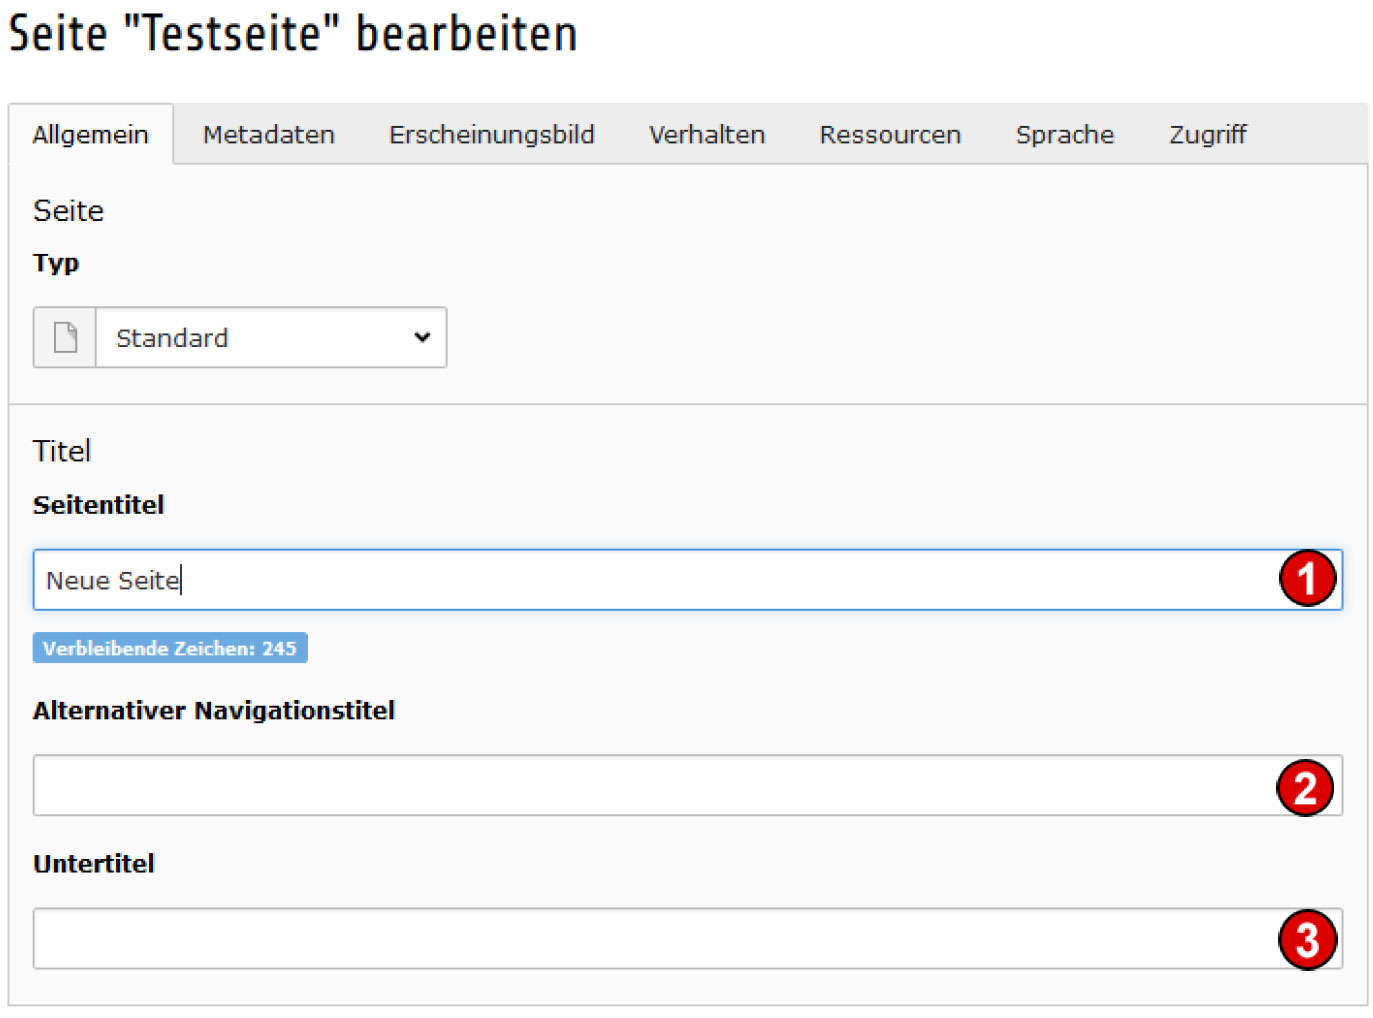Open the Metadaten tab
Viewport: 1373px width, 1018px height.
(268, 134)
